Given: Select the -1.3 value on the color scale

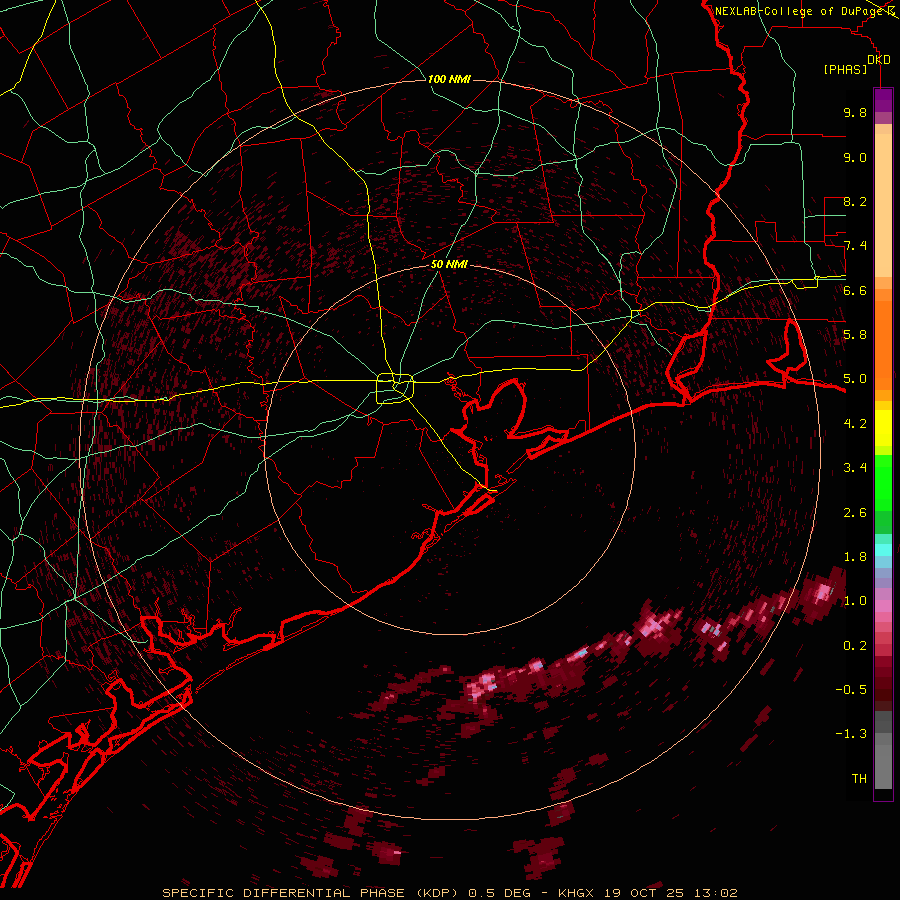Looking at the screenshot, I should click(851, 734).
